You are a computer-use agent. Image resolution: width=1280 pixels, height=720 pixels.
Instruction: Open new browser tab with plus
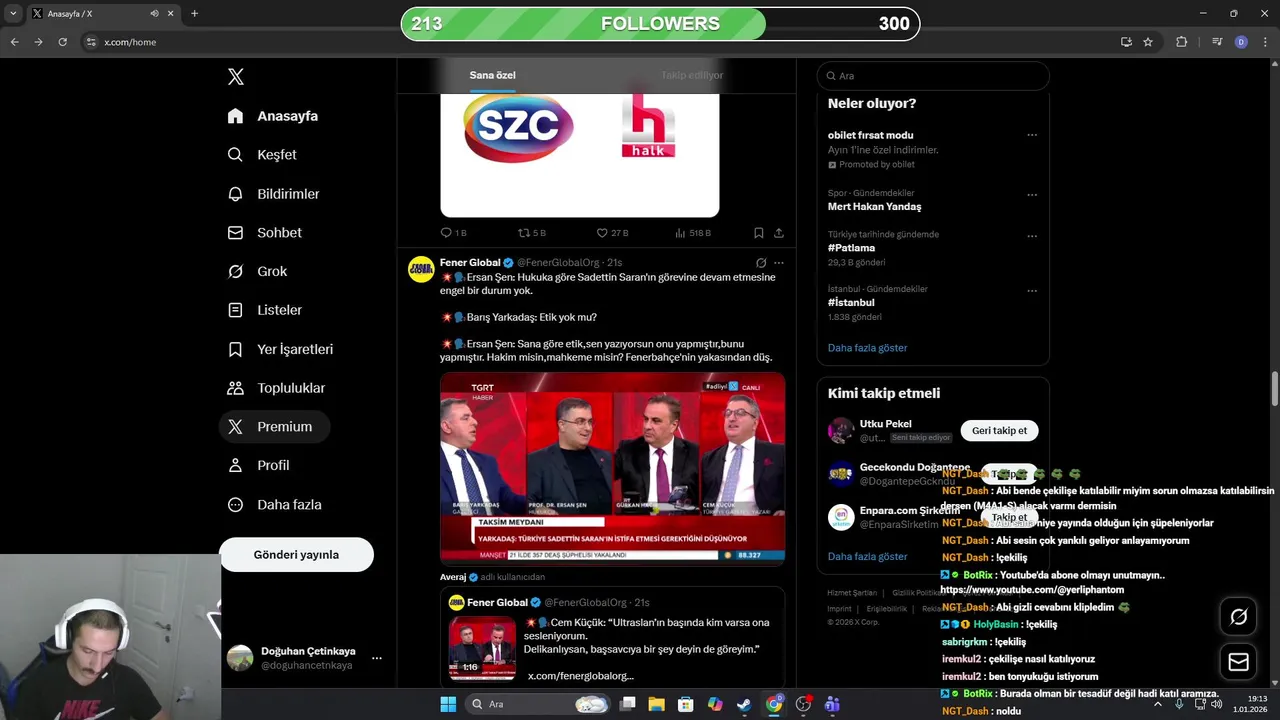click(194, 13)
